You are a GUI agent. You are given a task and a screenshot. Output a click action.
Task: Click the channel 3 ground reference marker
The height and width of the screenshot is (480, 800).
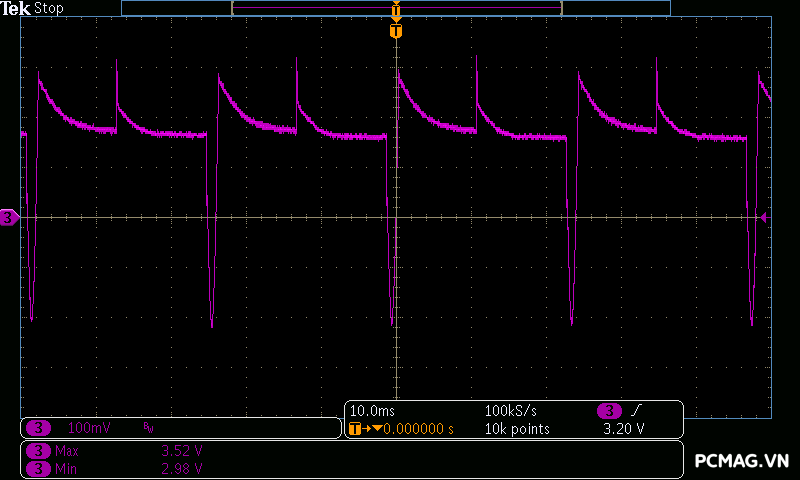pyautogui.click(x=9, y=217)
